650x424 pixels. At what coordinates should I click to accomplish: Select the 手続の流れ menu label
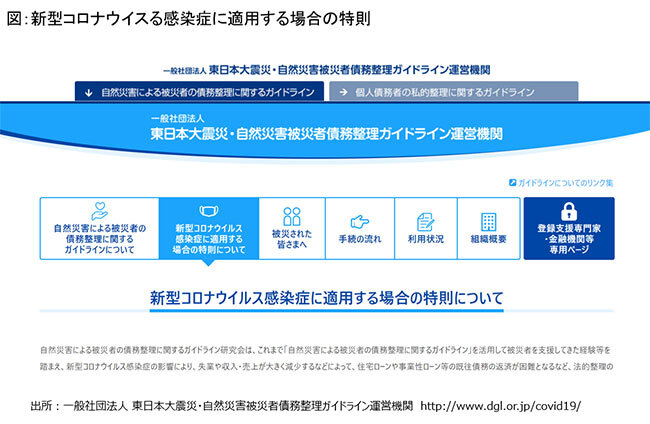360,240
